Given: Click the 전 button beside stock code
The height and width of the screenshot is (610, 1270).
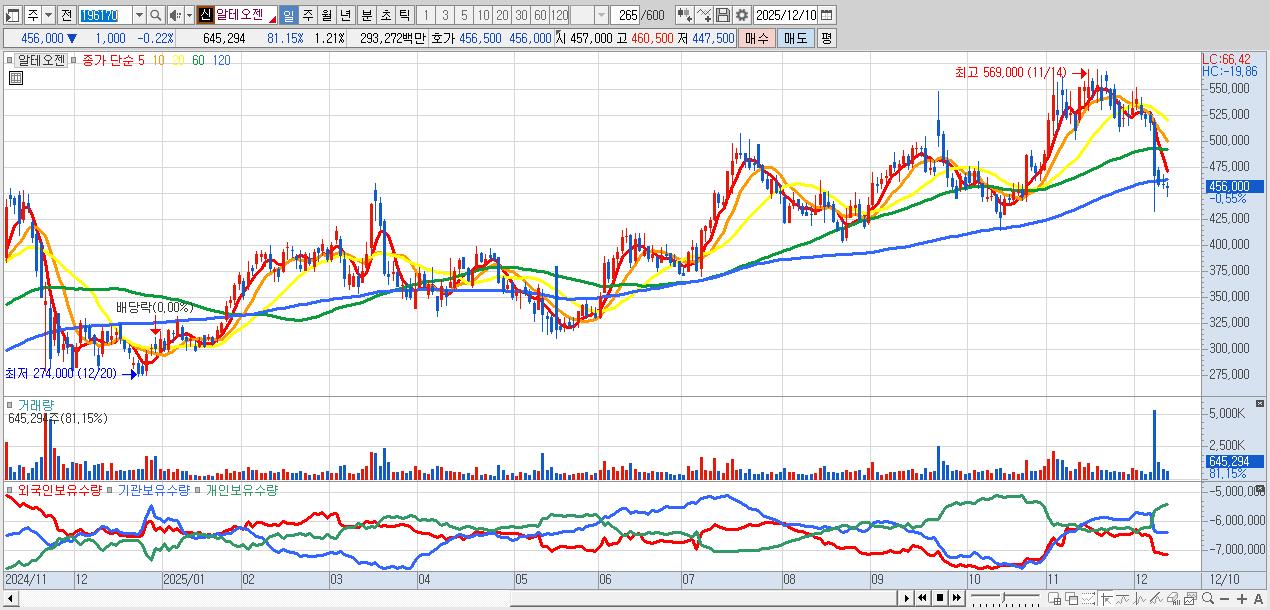Looking at the screenshot, I should pos(66,16).
